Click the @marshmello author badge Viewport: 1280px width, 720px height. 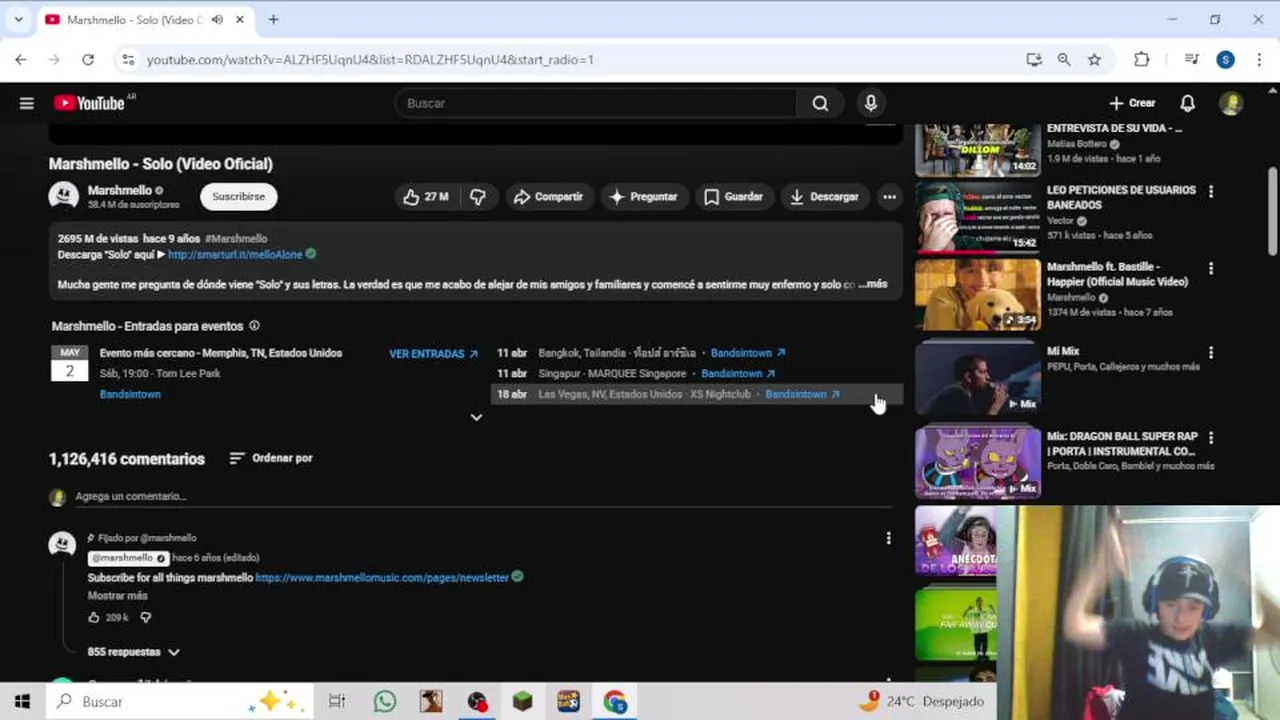(128, 558)
